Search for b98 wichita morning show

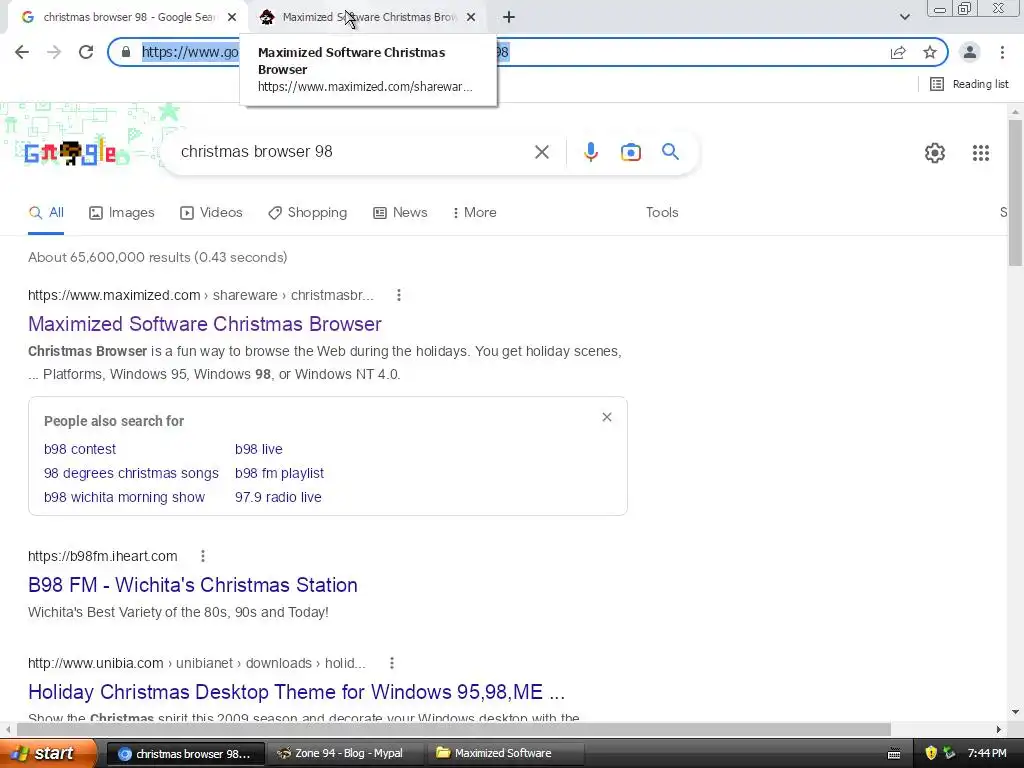(124, 497)
